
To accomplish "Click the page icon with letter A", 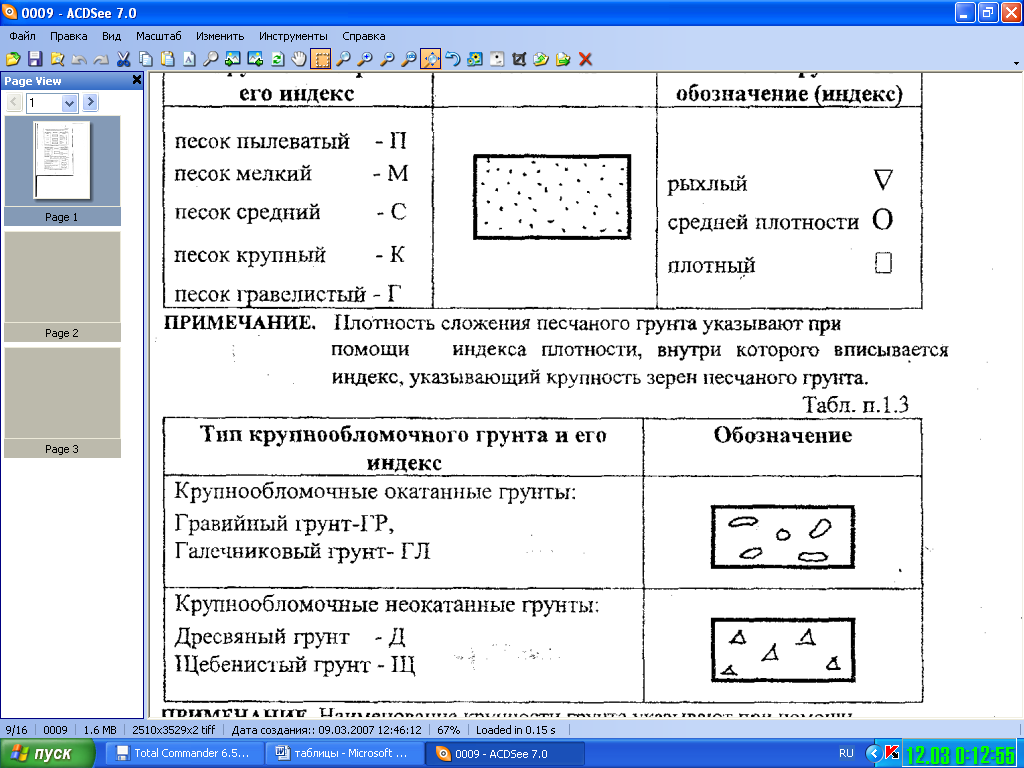I will 189,59.
